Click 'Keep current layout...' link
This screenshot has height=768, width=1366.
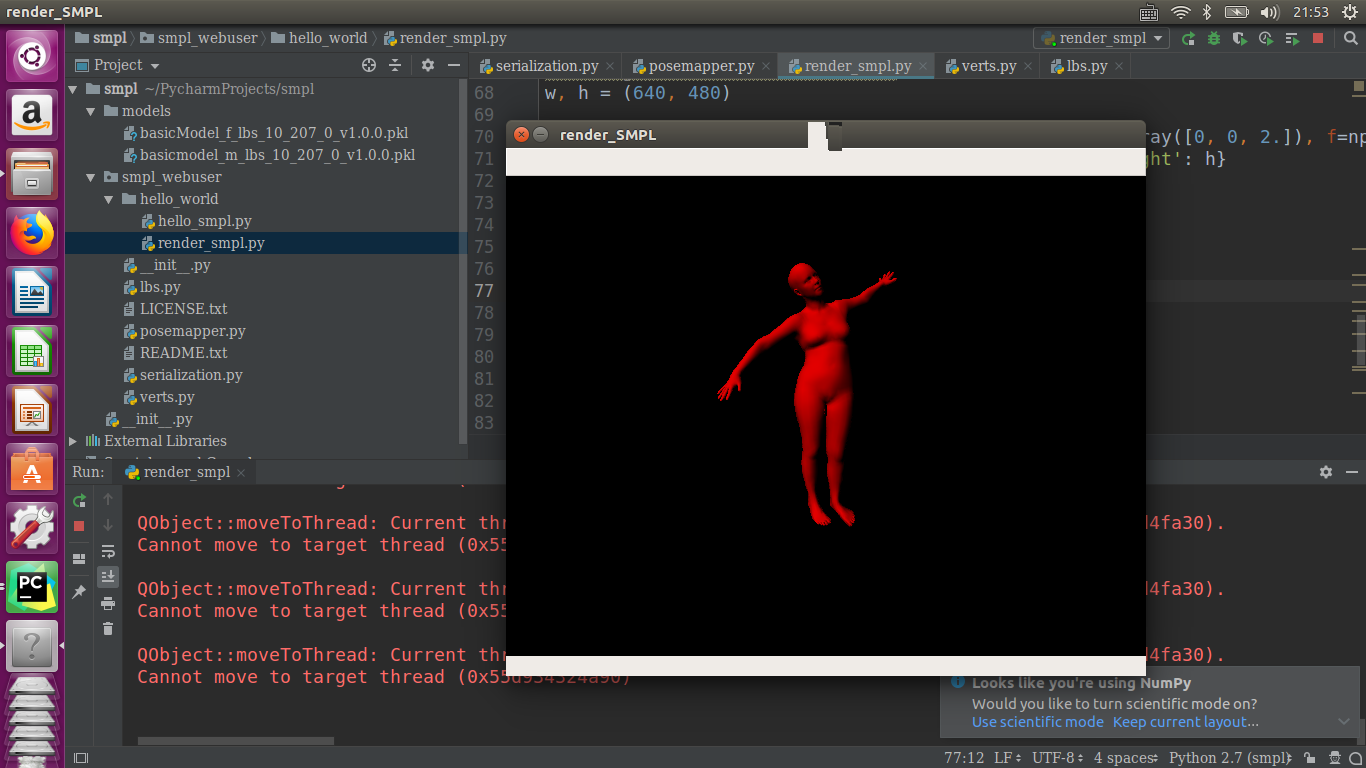tap(1186, 722)
